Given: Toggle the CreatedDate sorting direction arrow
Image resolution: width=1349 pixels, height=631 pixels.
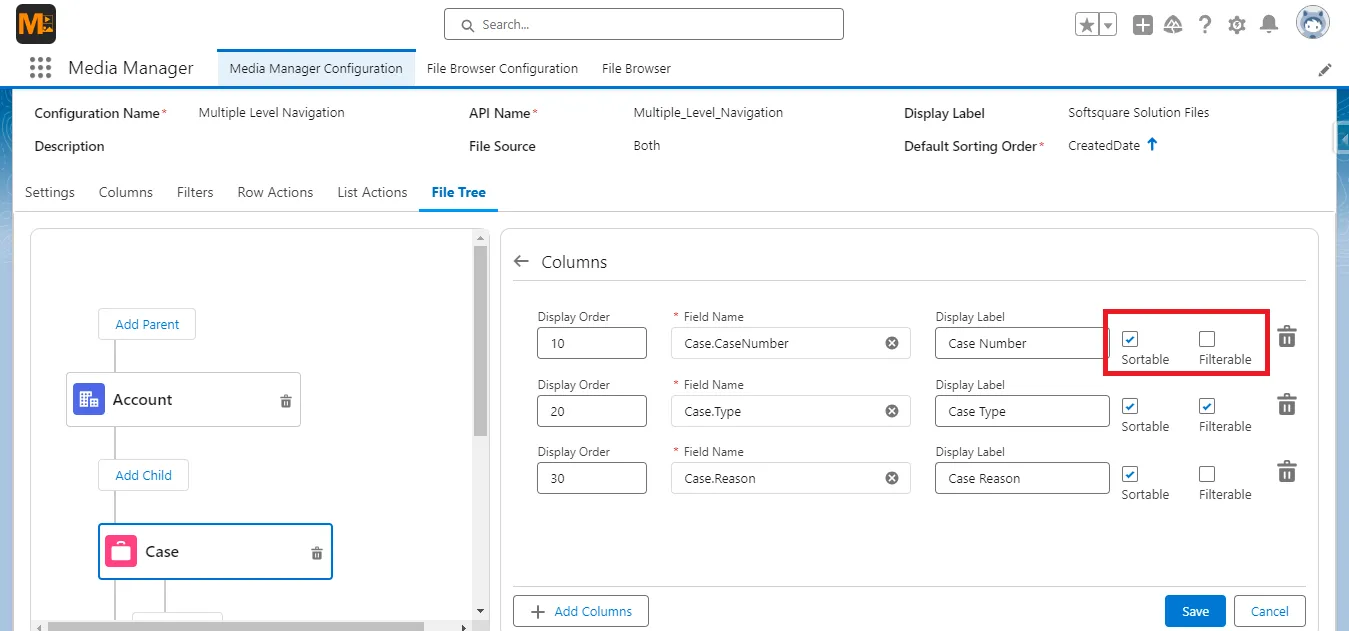Looking at the screenshot, I should pos(1151,145).
